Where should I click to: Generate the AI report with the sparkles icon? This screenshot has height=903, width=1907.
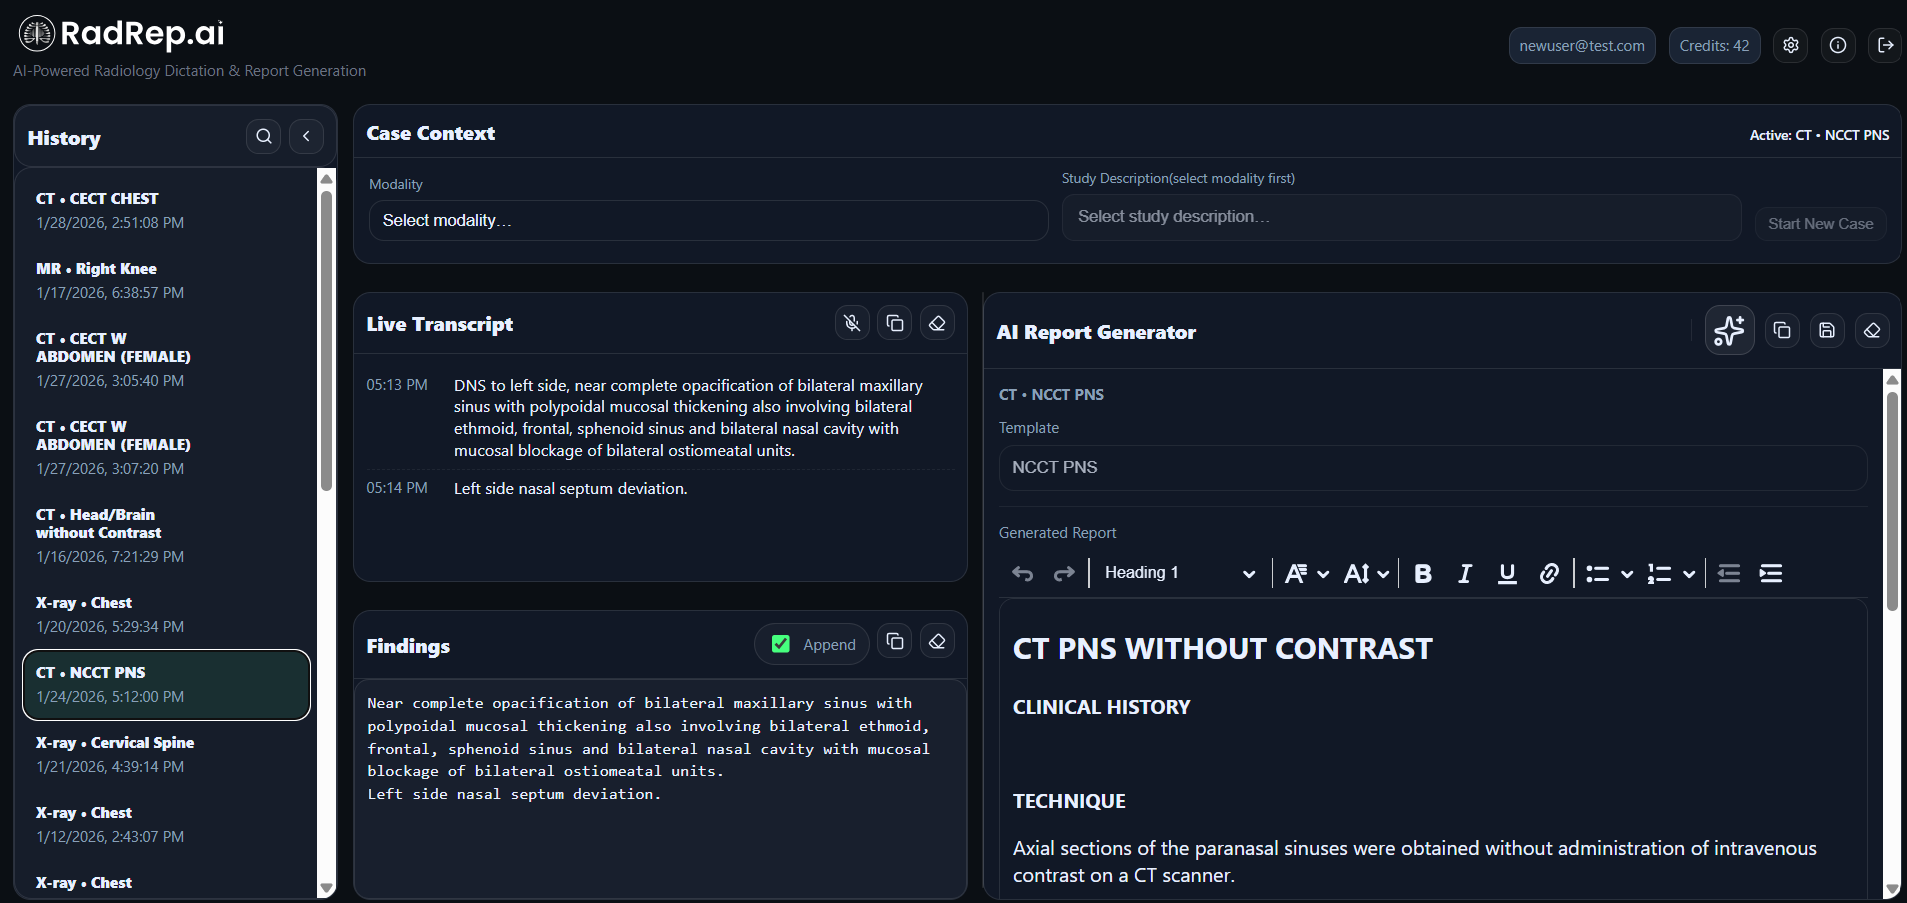click(x=1729, y=330)
